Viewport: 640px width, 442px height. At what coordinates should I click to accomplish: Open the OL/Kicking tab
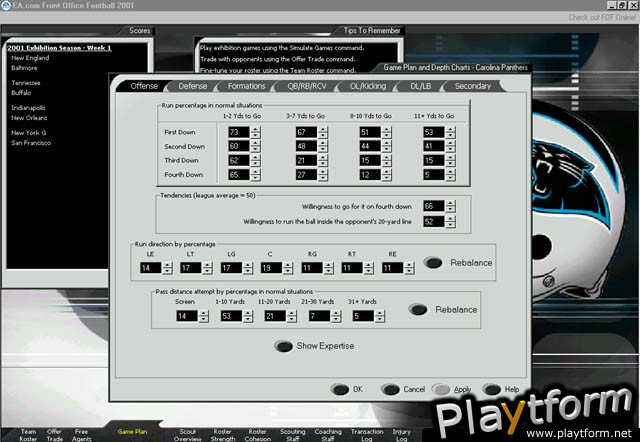click(367, 86)
